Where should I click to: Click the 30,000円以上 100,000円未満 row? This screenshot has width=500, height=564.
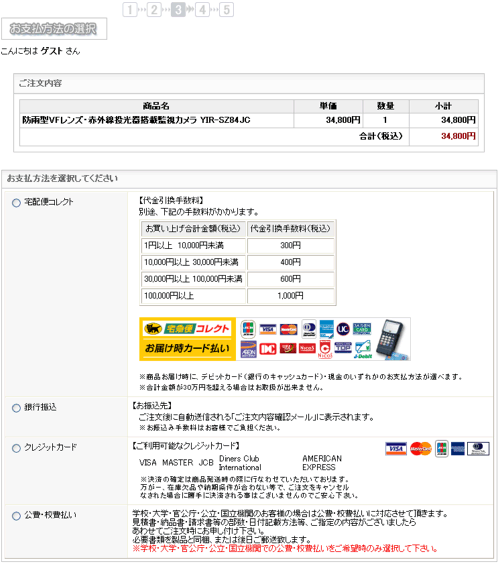click(x=238, y=279)
